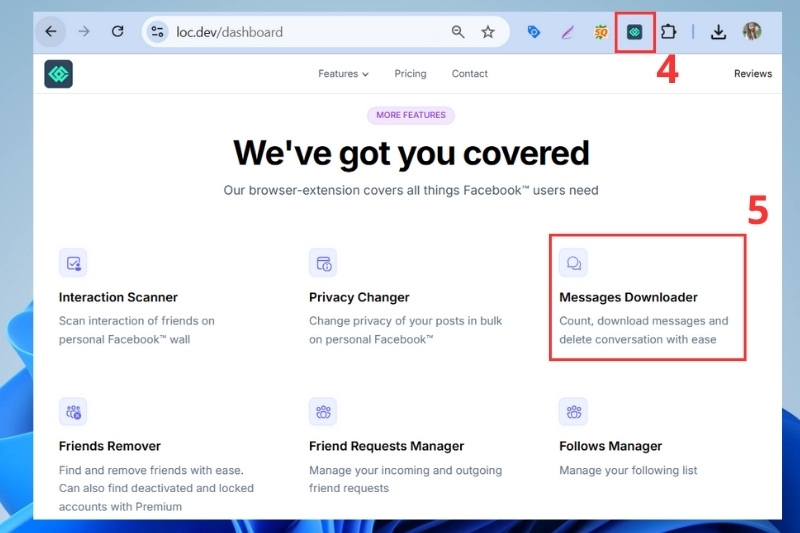Open the green diamond extension in toolbar

click(634, 32)
